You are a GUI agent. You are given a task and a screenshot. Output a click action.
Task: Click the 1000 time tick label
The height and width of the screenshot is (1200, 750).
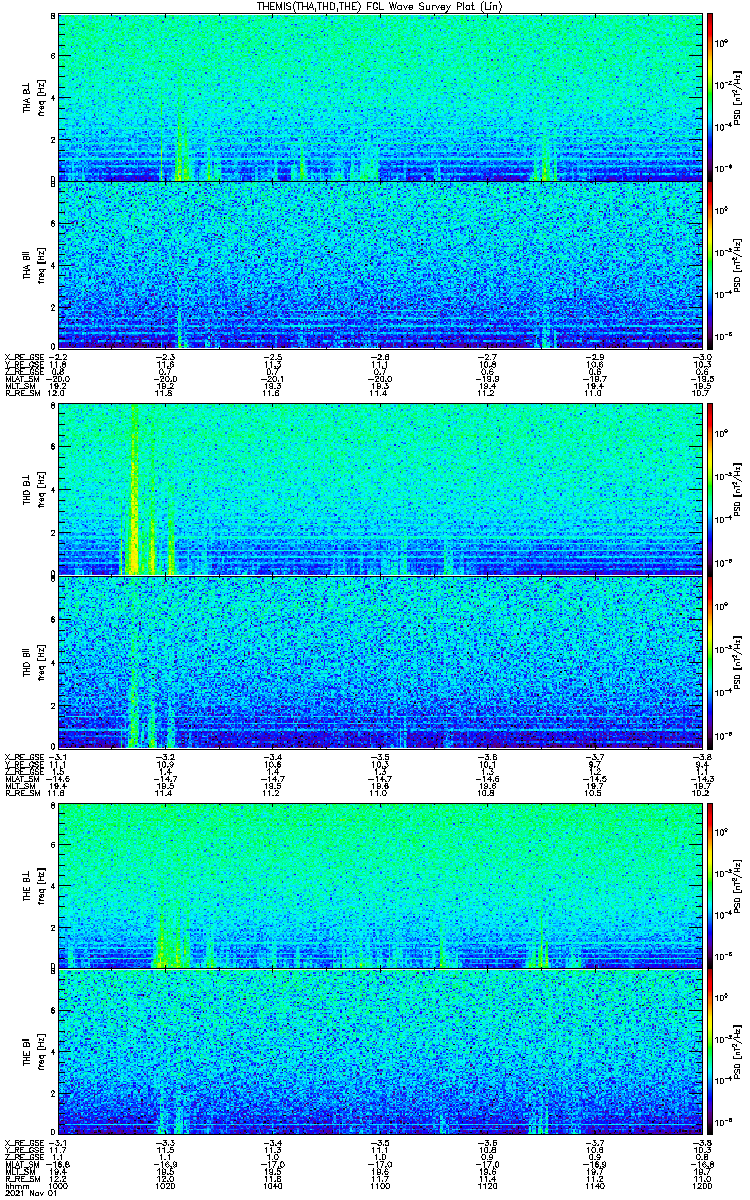click(58, 1187)
